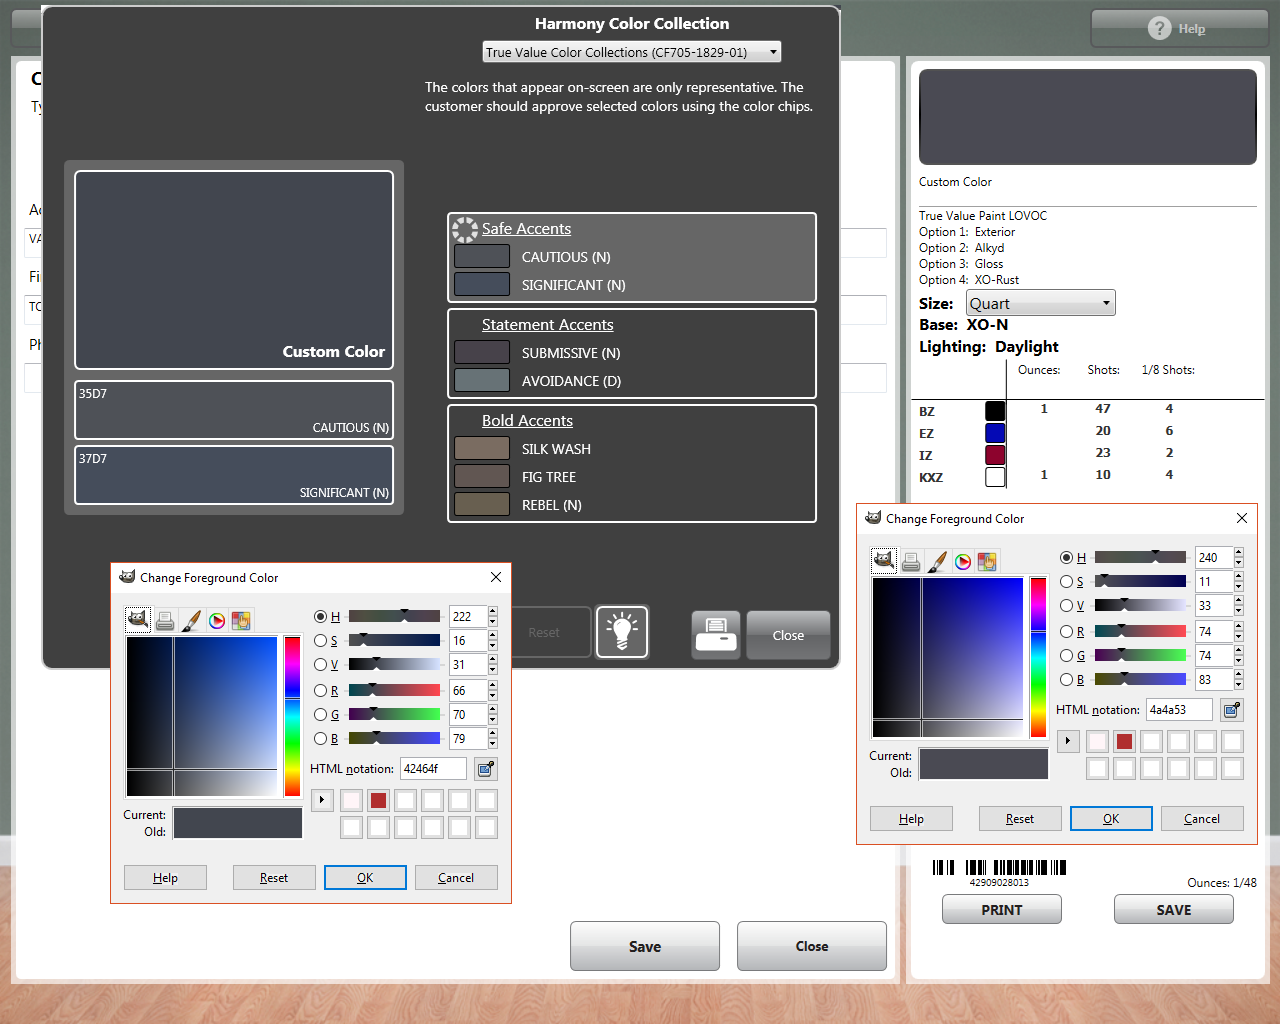1280x1024 pixels.
Task: Select the S radio button in left dialog
Action: pyautogui.click(x=320, y=641)
